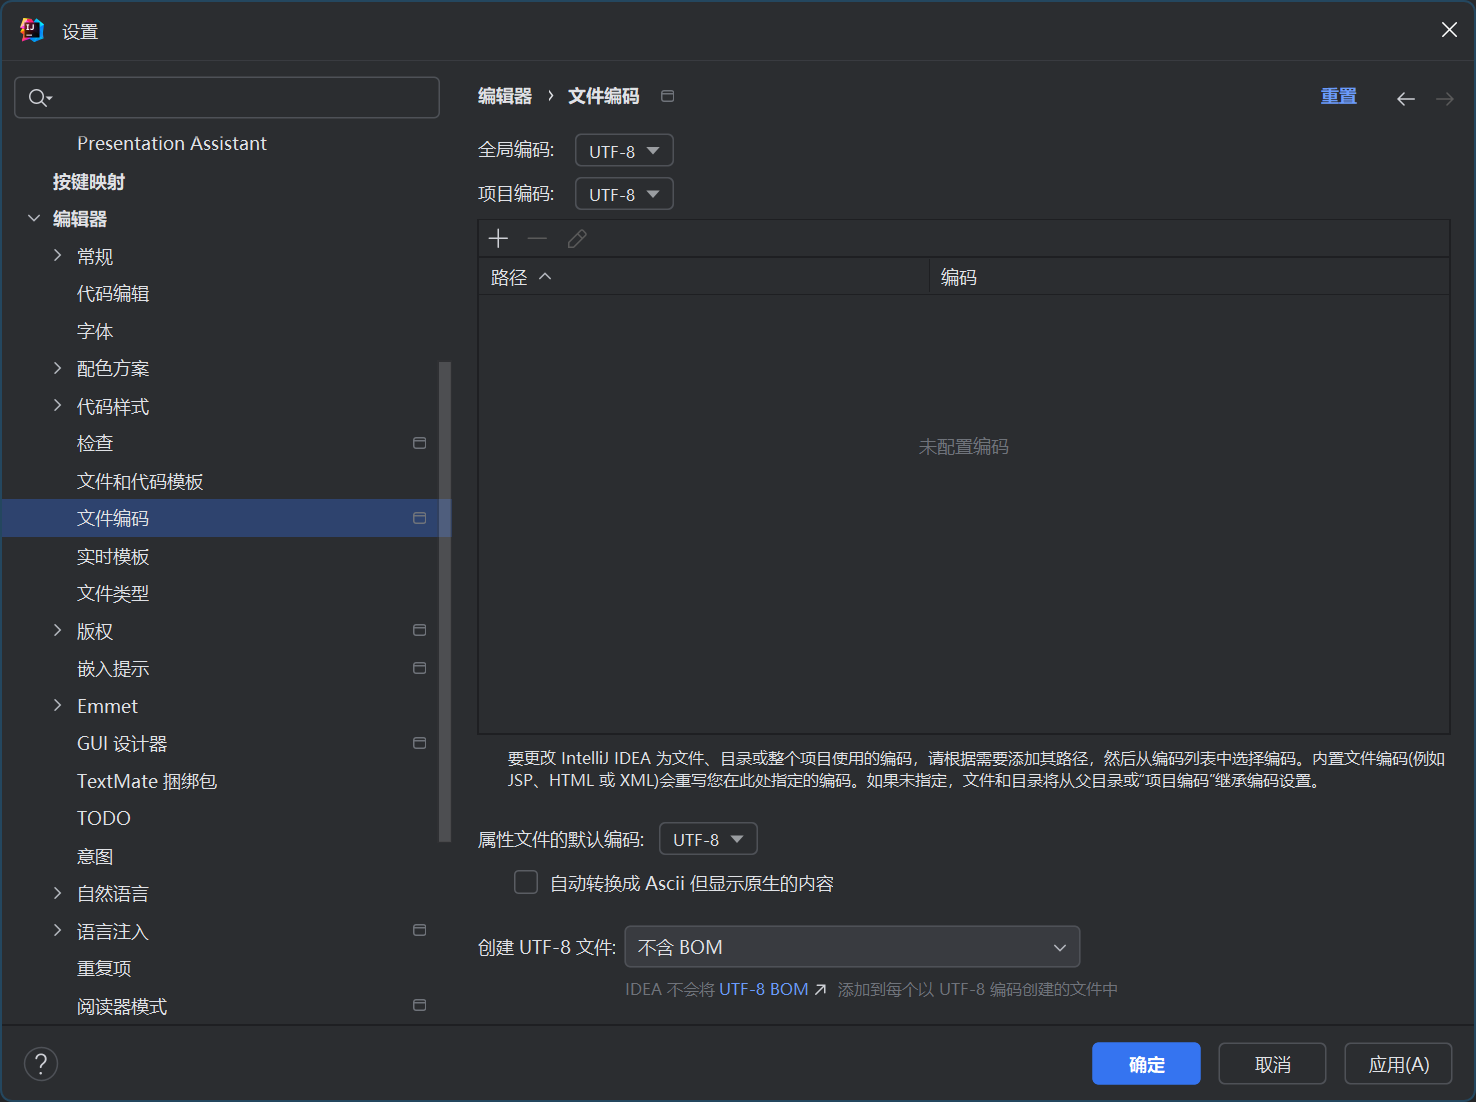This screenshot has height=1102, width=1476.
Task: Click the search magnifier icon
Action: [x=38, y=97]
